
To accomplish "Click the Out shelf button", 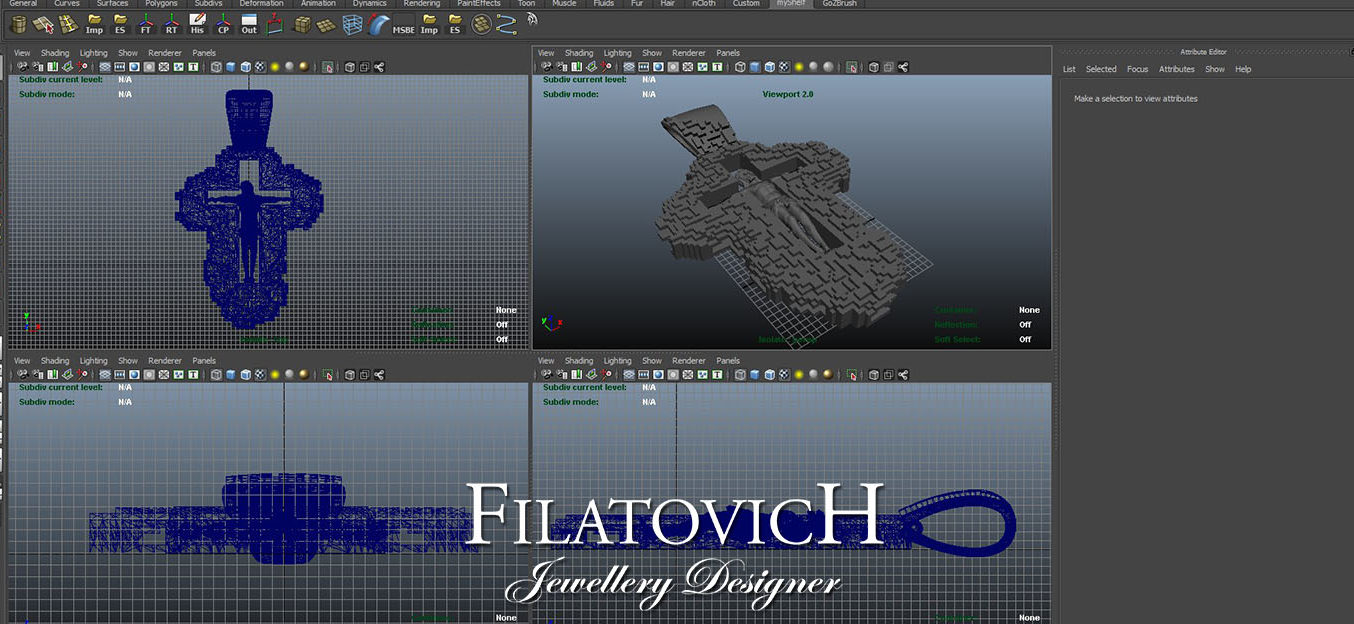I will [x=249, y=24].
